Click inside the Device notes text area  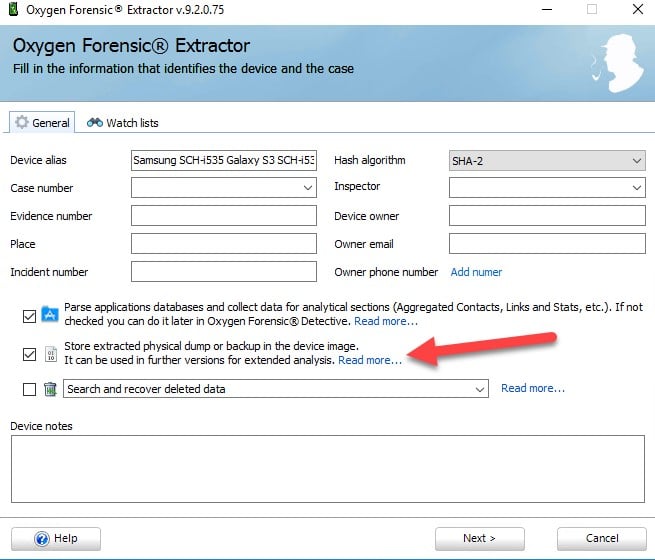coord(328,469)
